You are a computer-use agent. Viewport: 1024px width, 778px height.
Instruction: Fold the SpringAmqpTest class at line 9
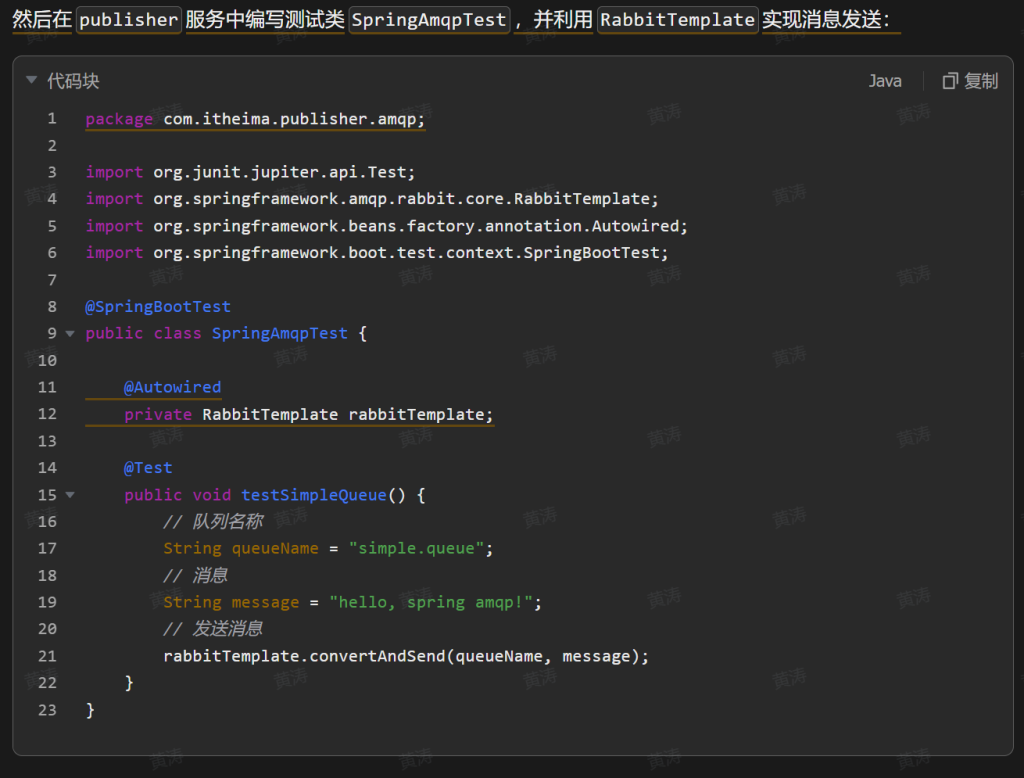pos(70,333)
